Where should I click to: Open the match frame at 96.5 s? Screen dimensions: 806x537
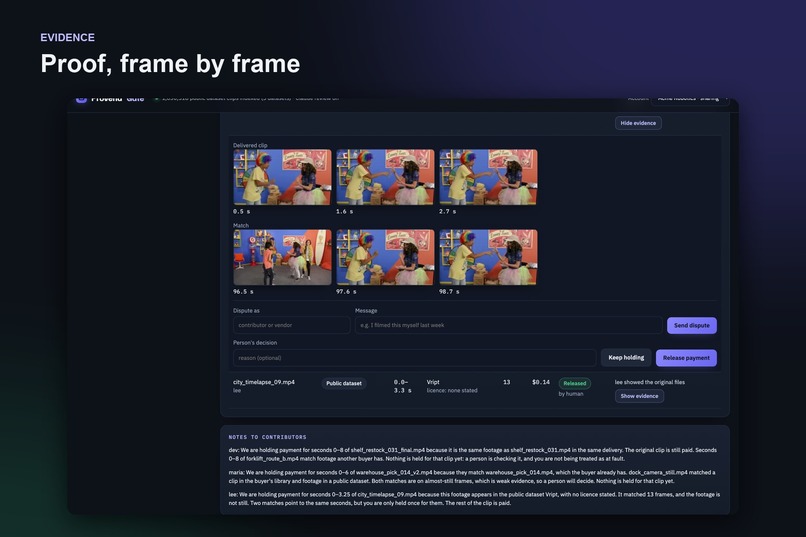(282, 257)
